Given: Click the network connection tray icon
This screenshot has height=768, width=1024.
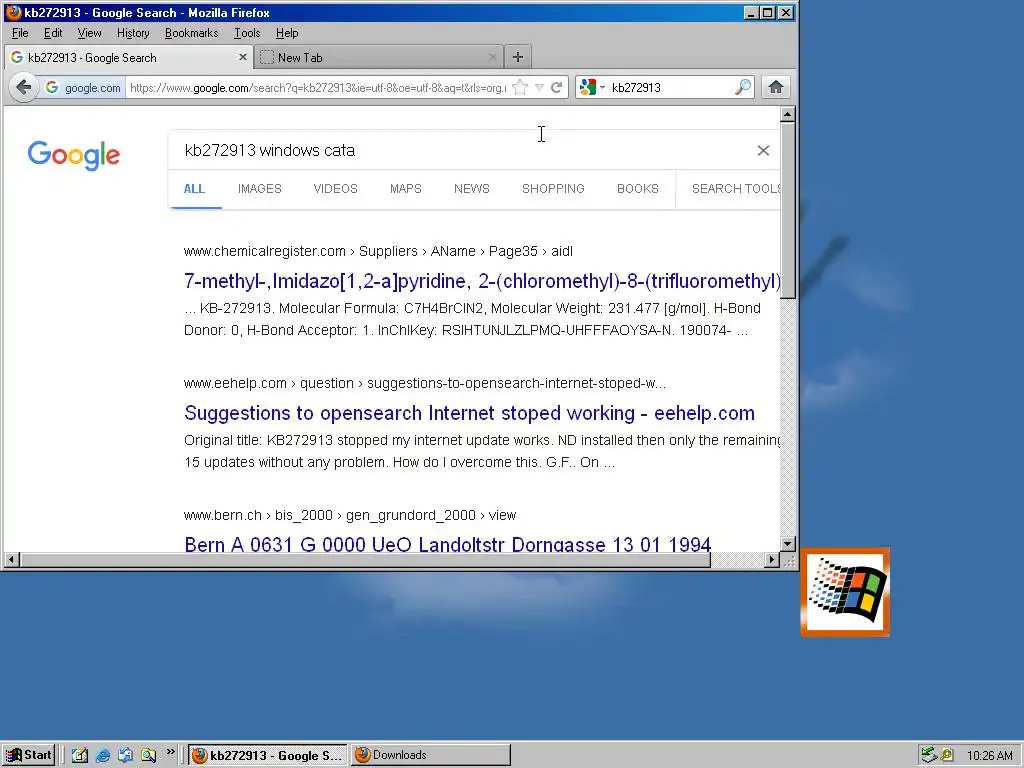Looking at the screenshot, I should tap(929, 756).
